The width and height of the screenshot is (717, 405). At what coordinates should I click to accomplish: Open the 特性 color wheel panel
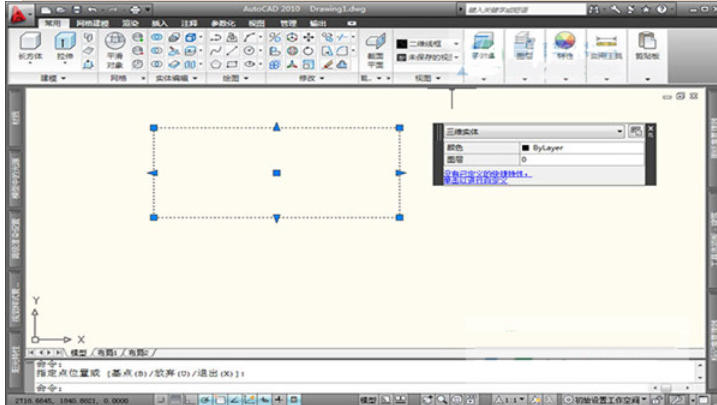565,45
